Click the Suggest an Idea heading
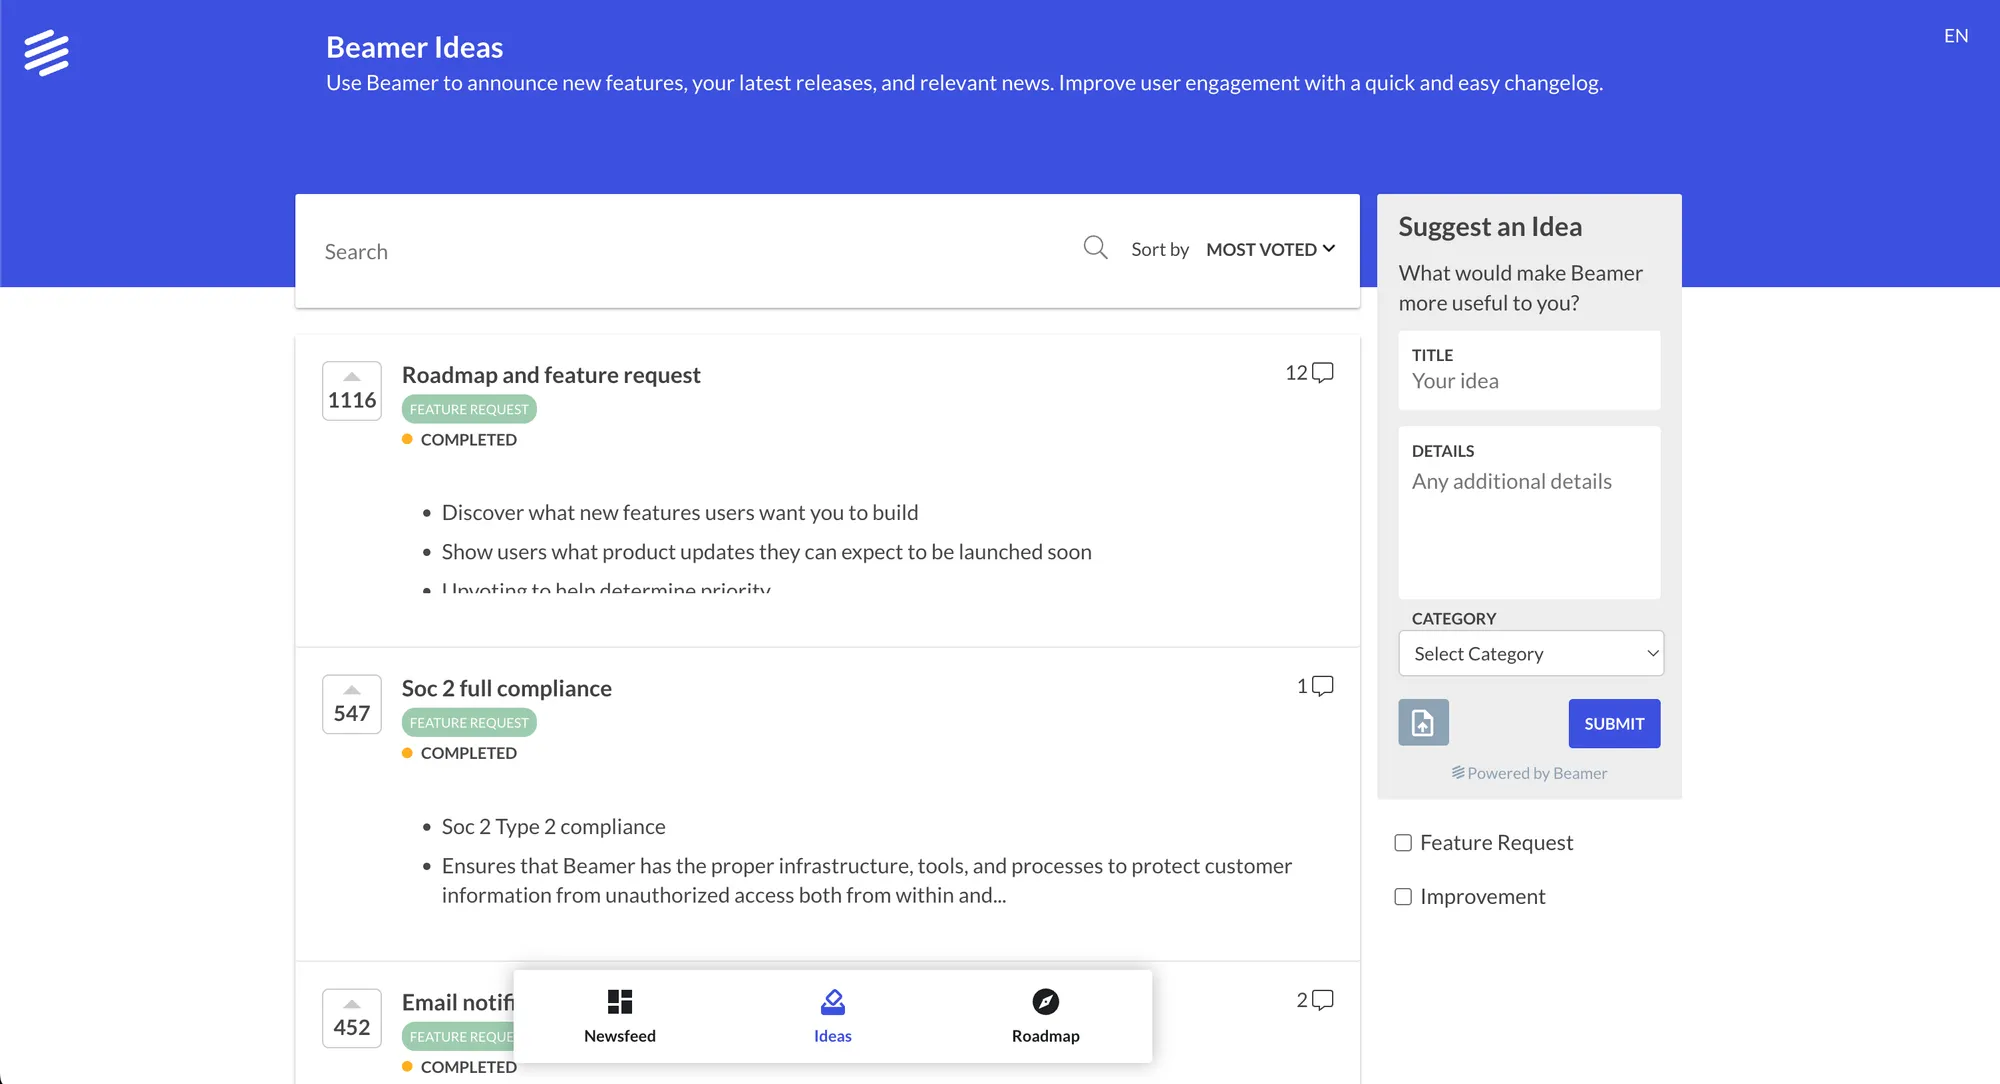 tap(1490, 227)
